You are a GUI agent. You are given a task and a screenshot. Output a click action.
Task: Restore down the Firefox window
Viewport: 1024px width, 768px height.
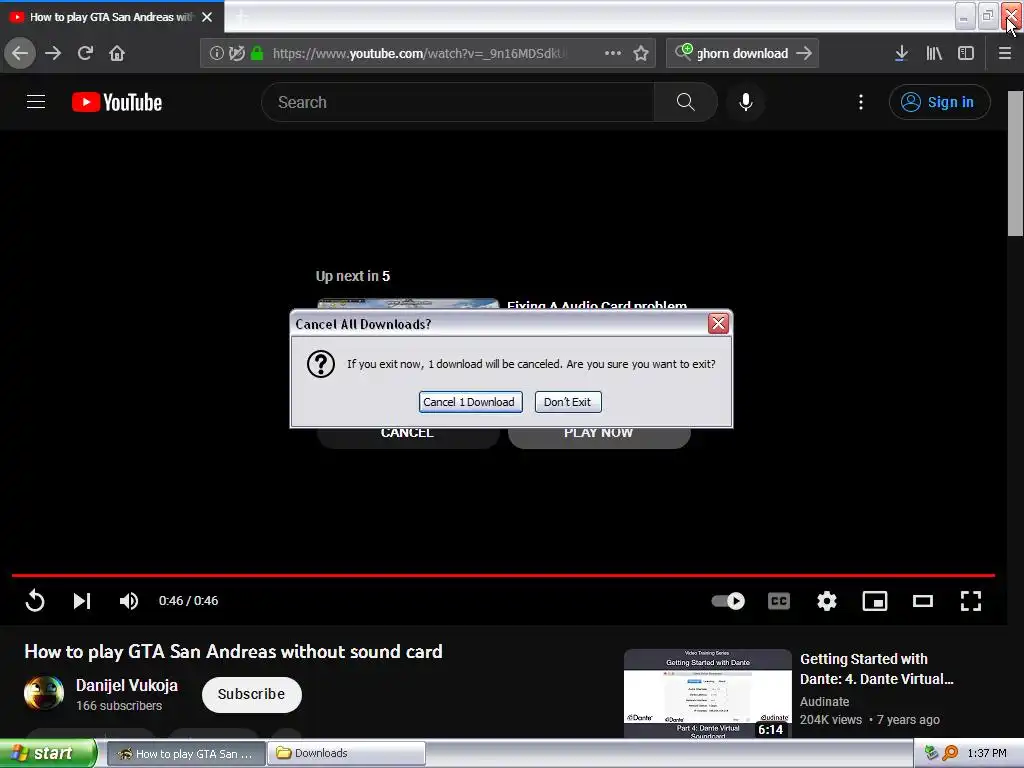(x=988, y=16)
